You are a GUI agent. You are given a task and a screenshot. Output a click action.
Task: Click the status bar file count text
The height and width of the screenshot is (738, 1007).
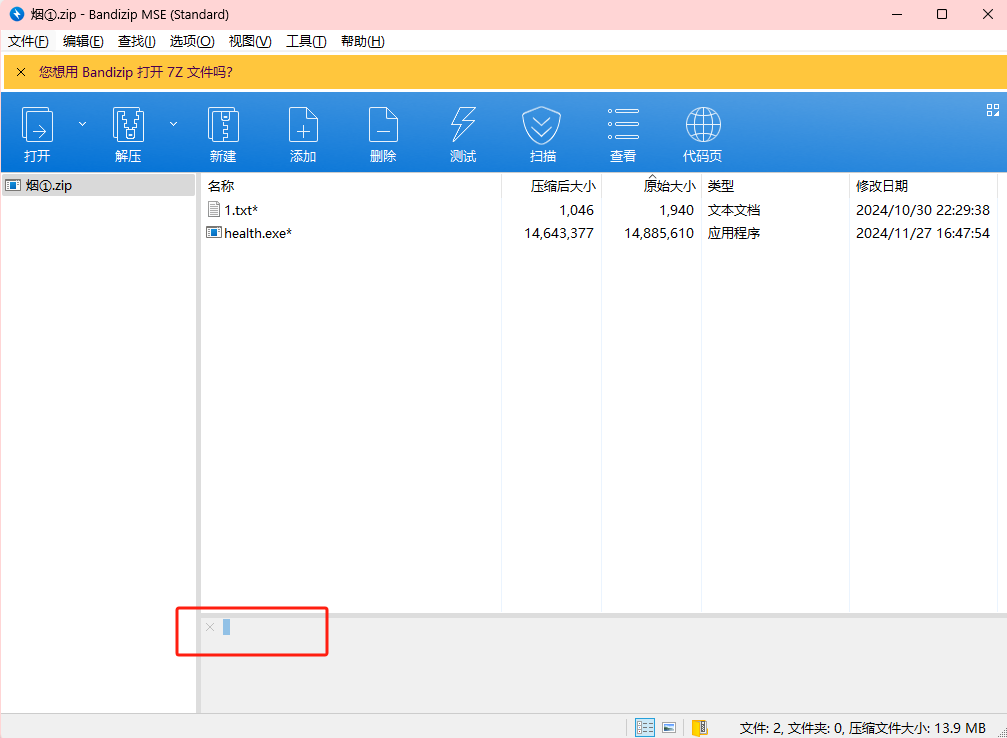[x=863, y=728]
